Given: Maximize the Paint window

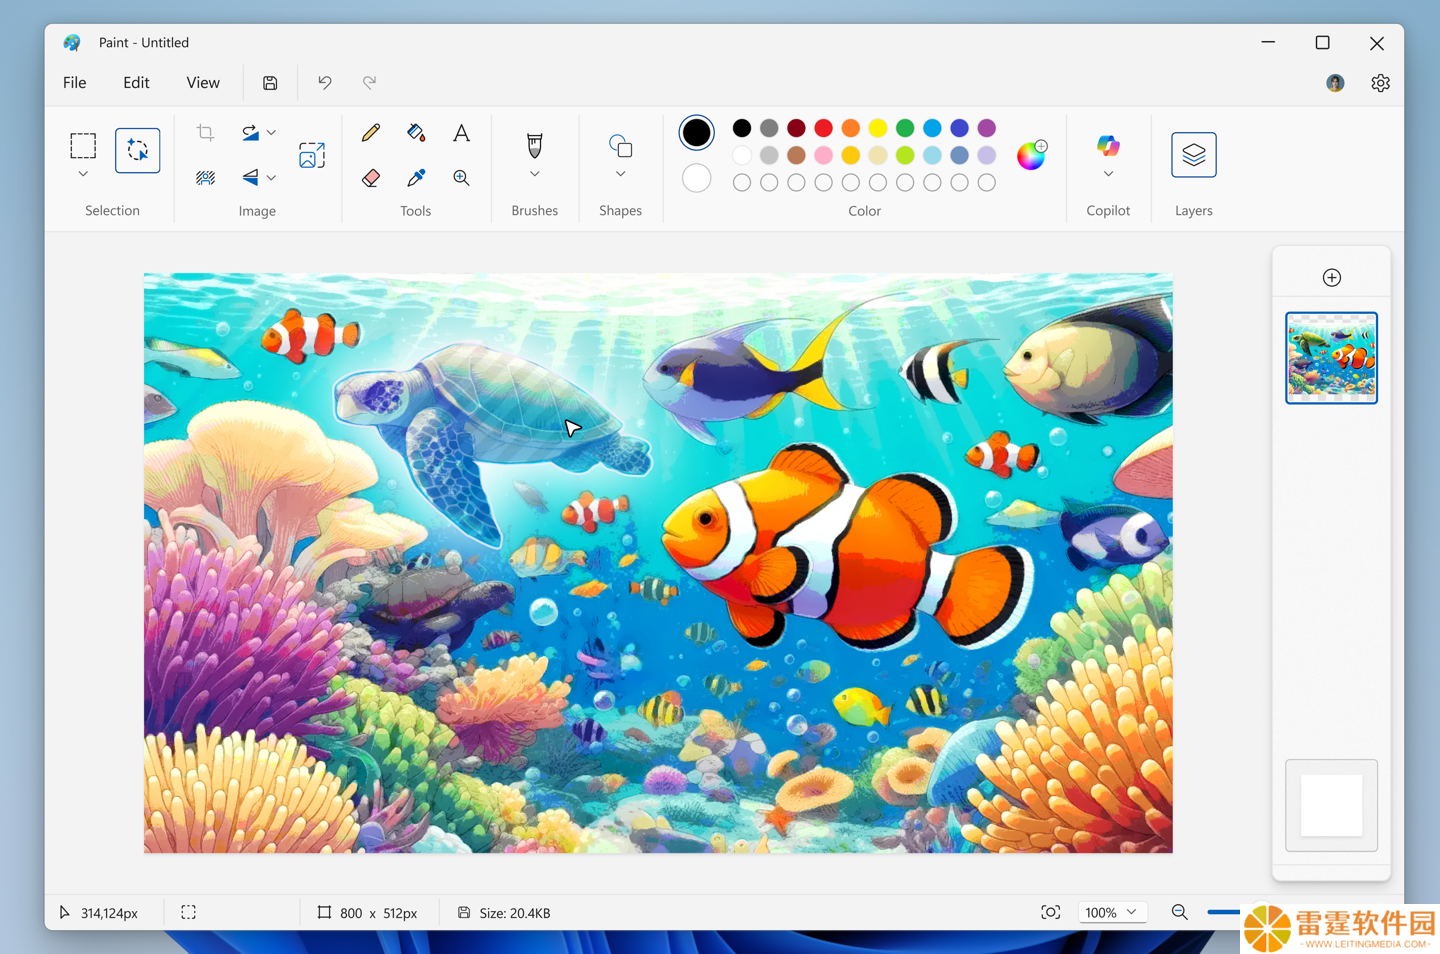Looking at the screenshot, I should point(1323,42).
